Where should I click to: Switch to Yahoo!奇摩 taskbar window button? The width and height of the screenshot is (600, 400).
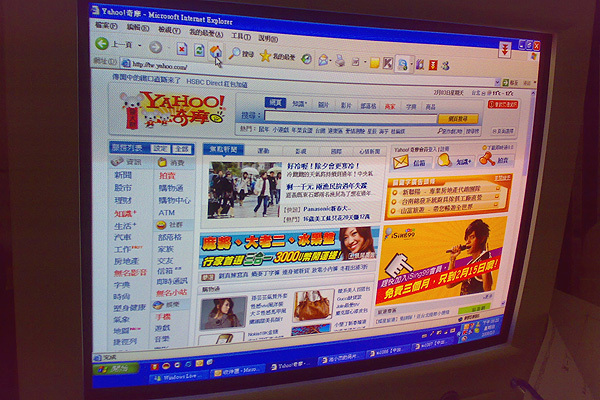click(x=292, y=366)
